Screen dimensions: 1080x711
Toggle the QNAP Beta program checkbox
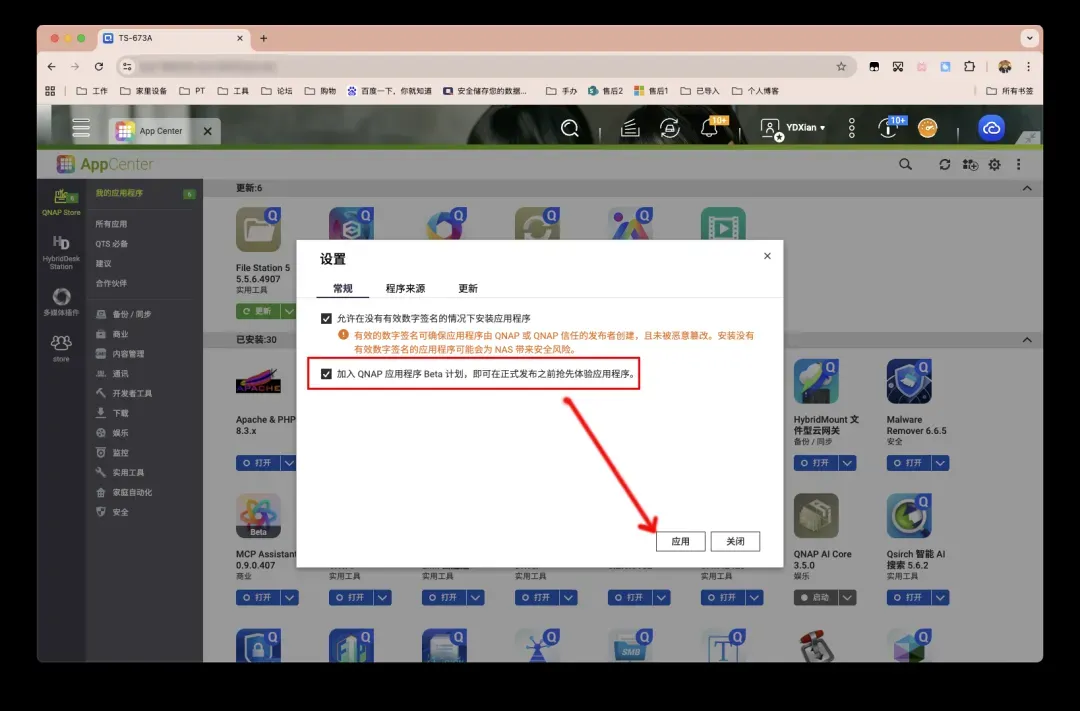click(x=326, y=374)
